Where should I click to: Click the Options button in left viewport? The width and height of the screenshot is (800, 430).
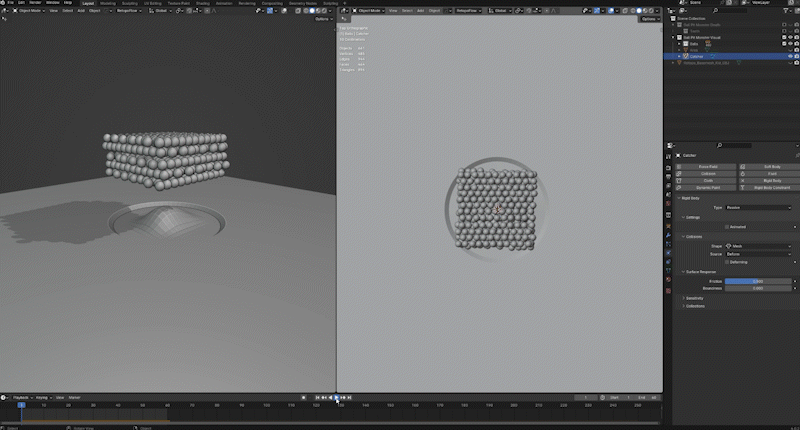323,19
